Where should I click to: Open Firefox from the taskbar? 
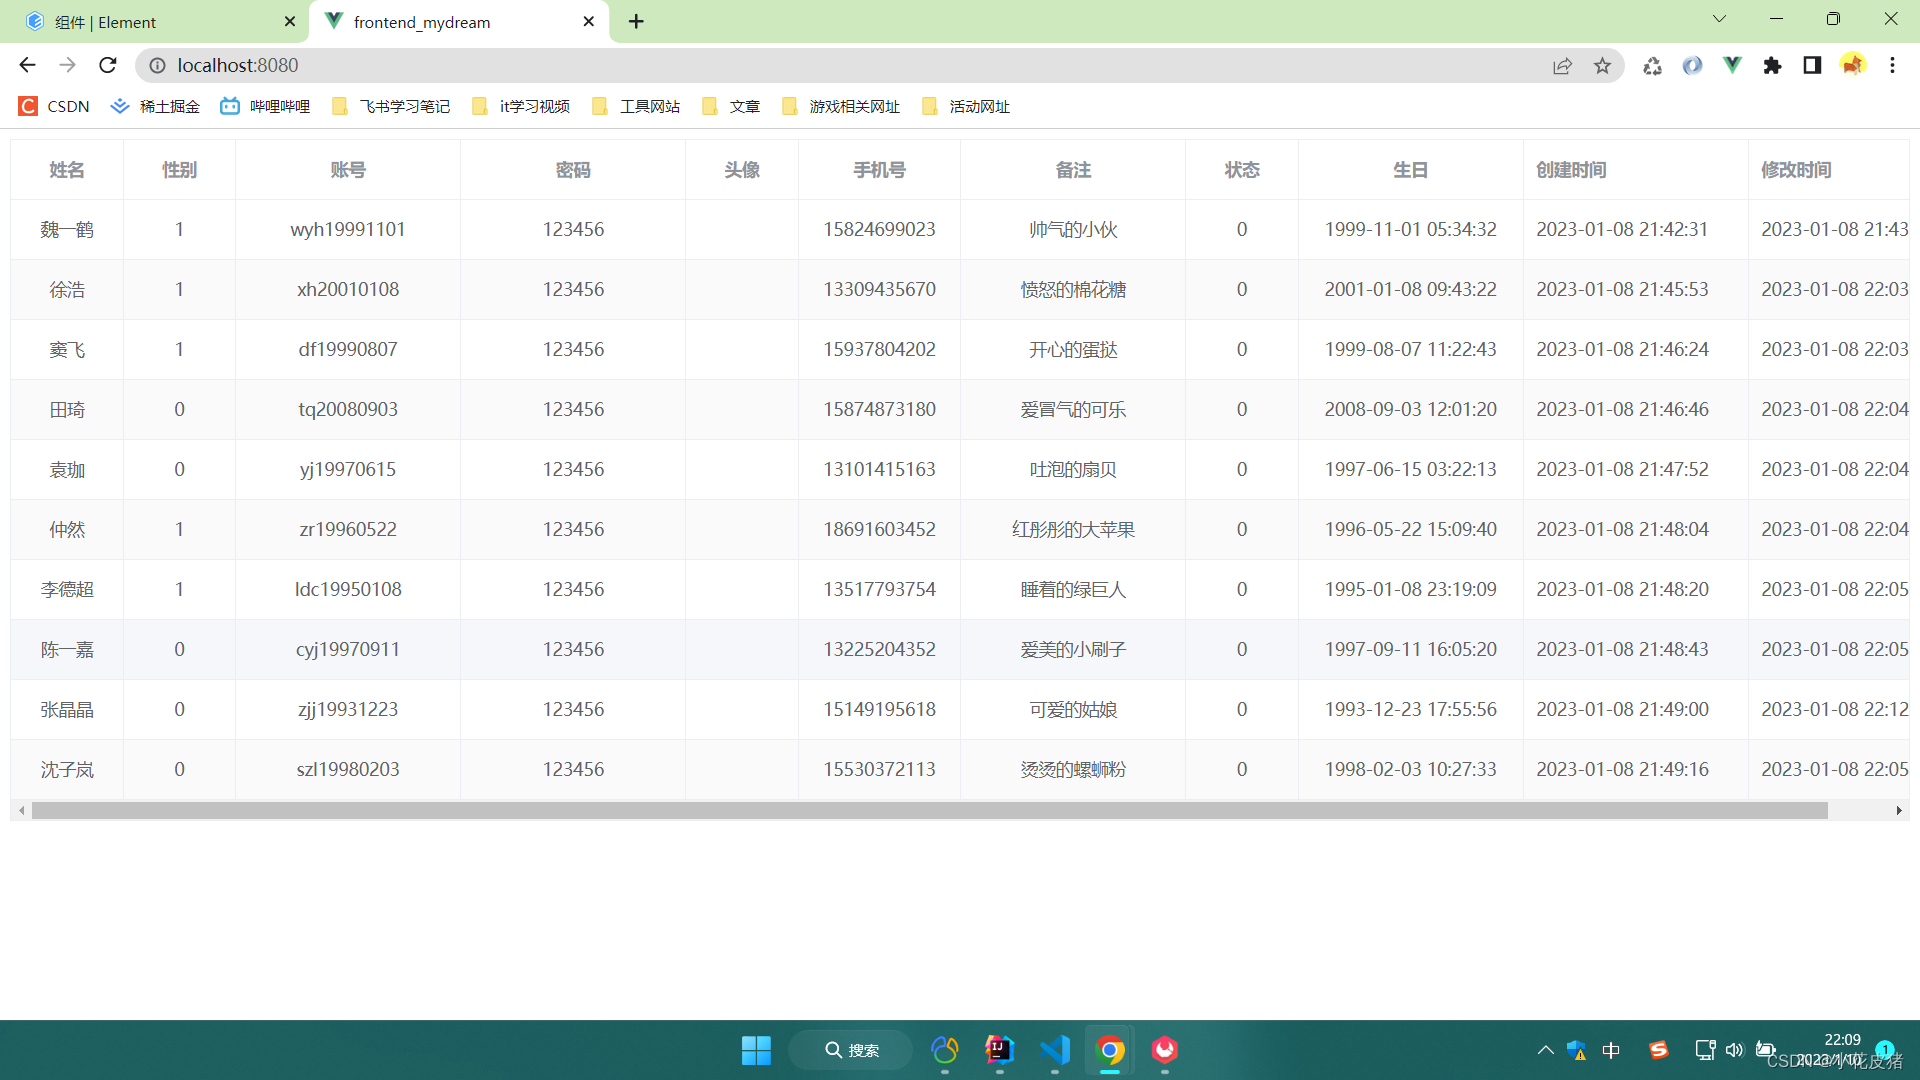click(x=1163, y=1050)
